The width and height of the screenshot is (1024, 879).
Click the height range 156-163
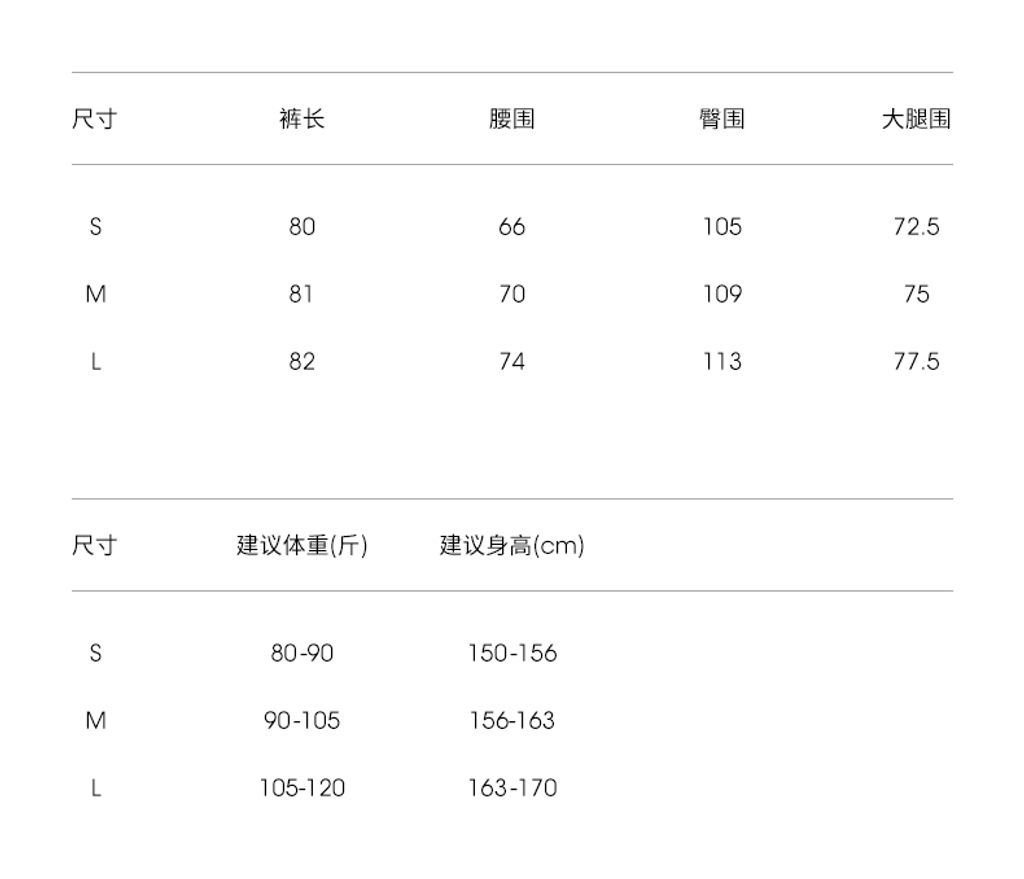512,721
